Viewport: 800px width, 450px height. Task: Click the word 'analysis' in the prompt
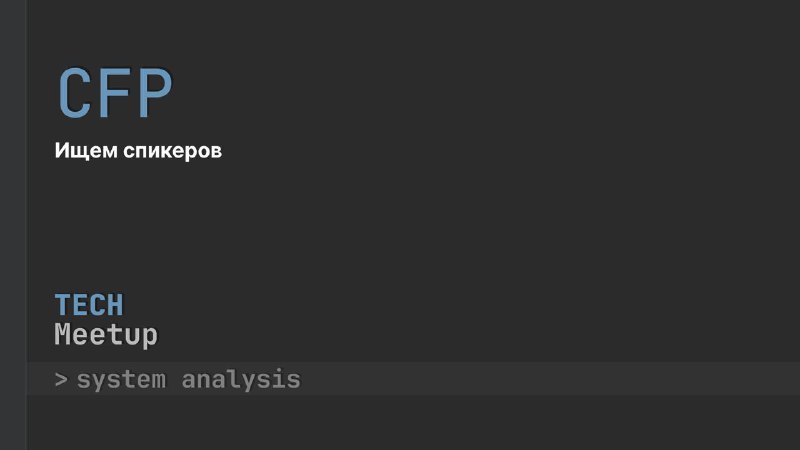pyautogui.click(x=241, y=380)
